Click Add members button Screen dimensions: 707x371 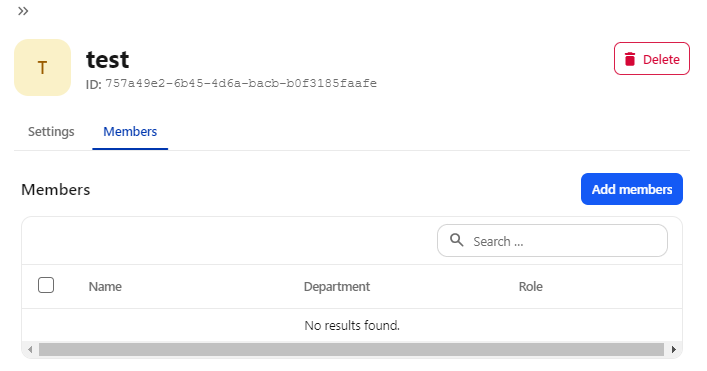point(632,189)
